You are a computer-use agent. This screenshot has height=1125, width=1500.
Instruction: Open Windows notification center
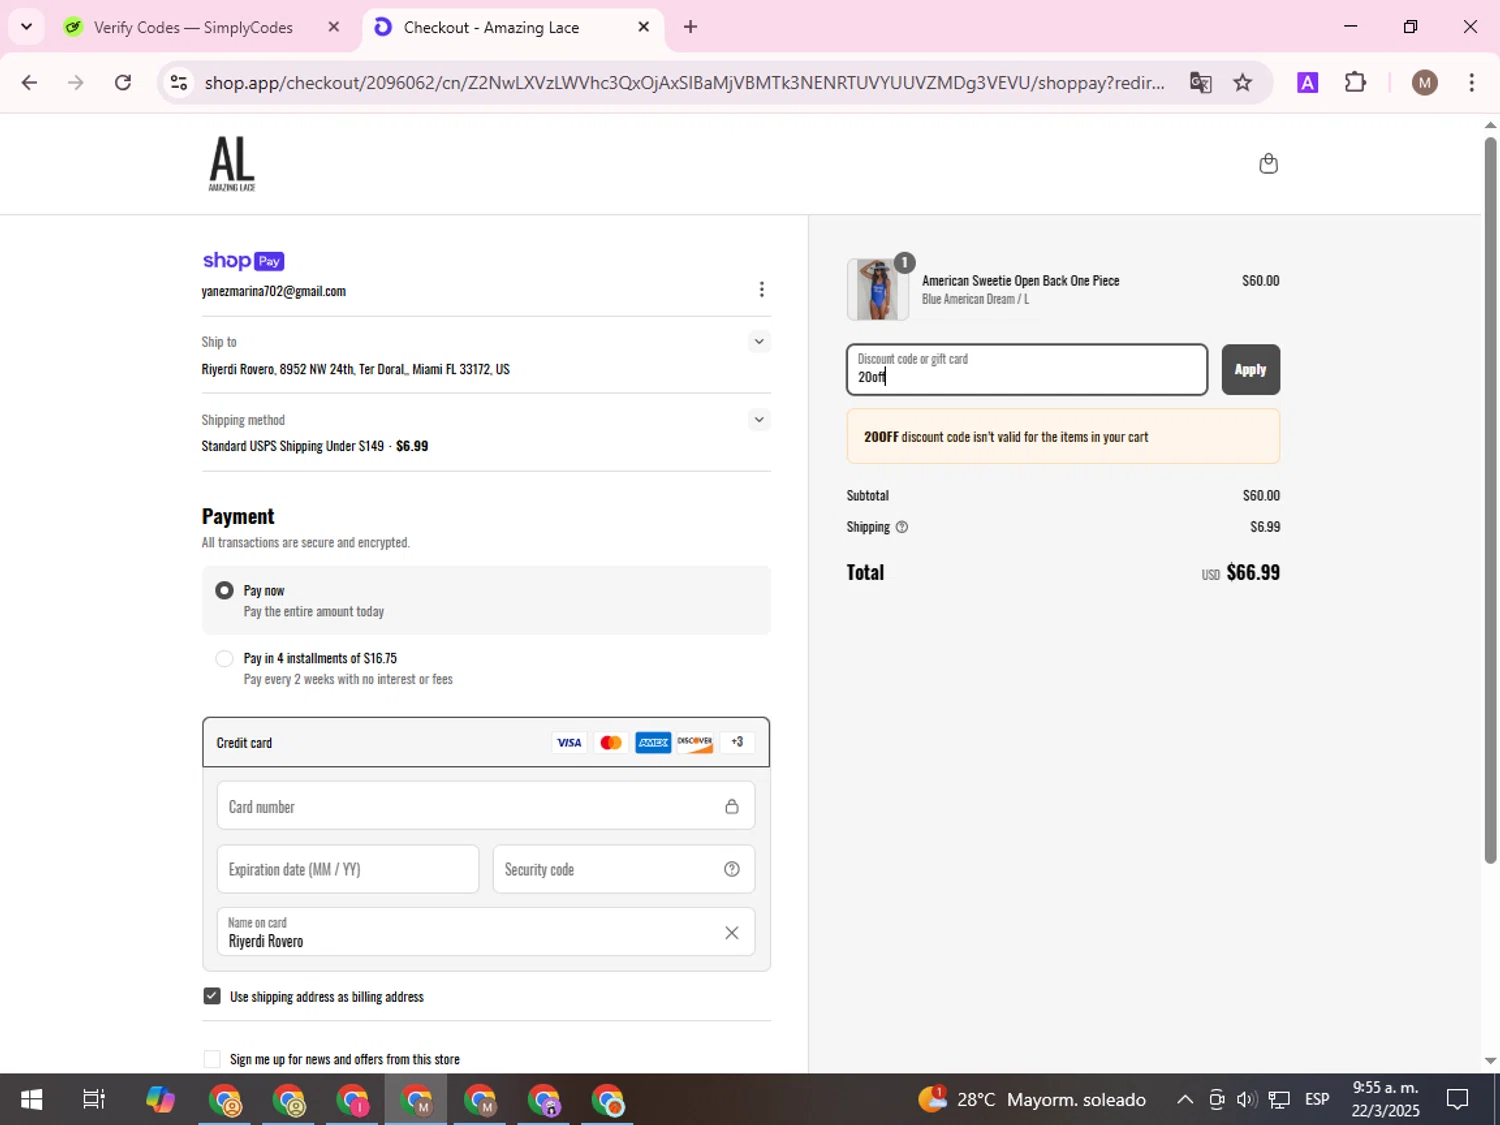pyautogui.click(x=1458, y=1100)
